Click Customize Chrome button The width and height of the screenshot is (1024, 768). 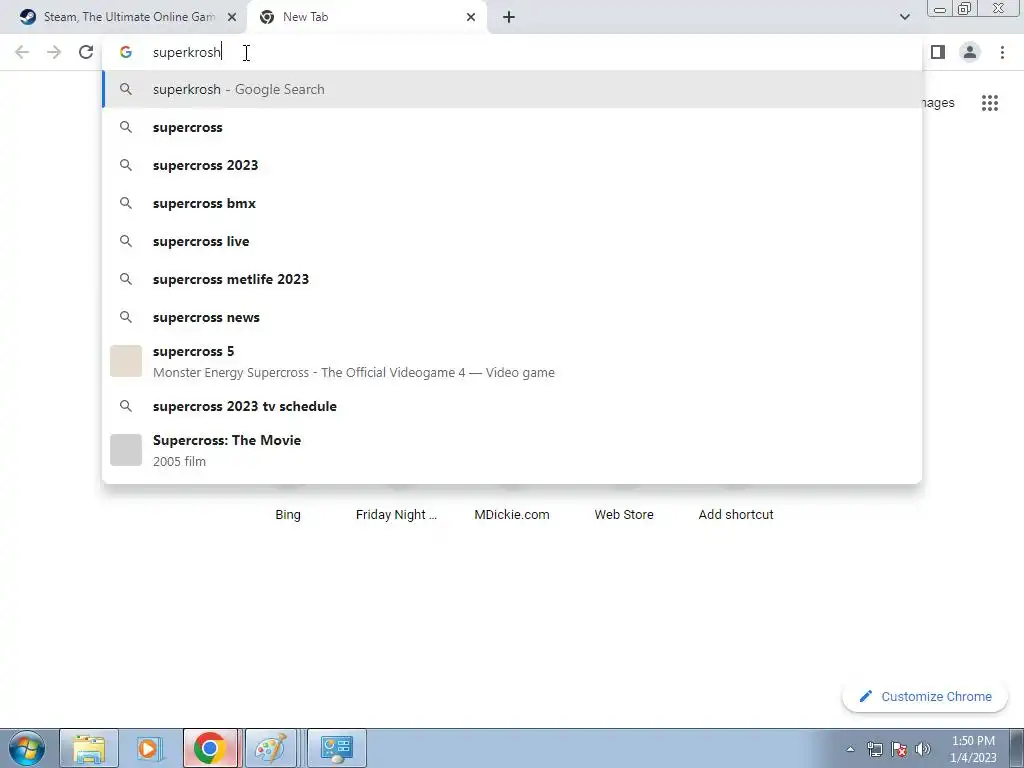[925, 696]
